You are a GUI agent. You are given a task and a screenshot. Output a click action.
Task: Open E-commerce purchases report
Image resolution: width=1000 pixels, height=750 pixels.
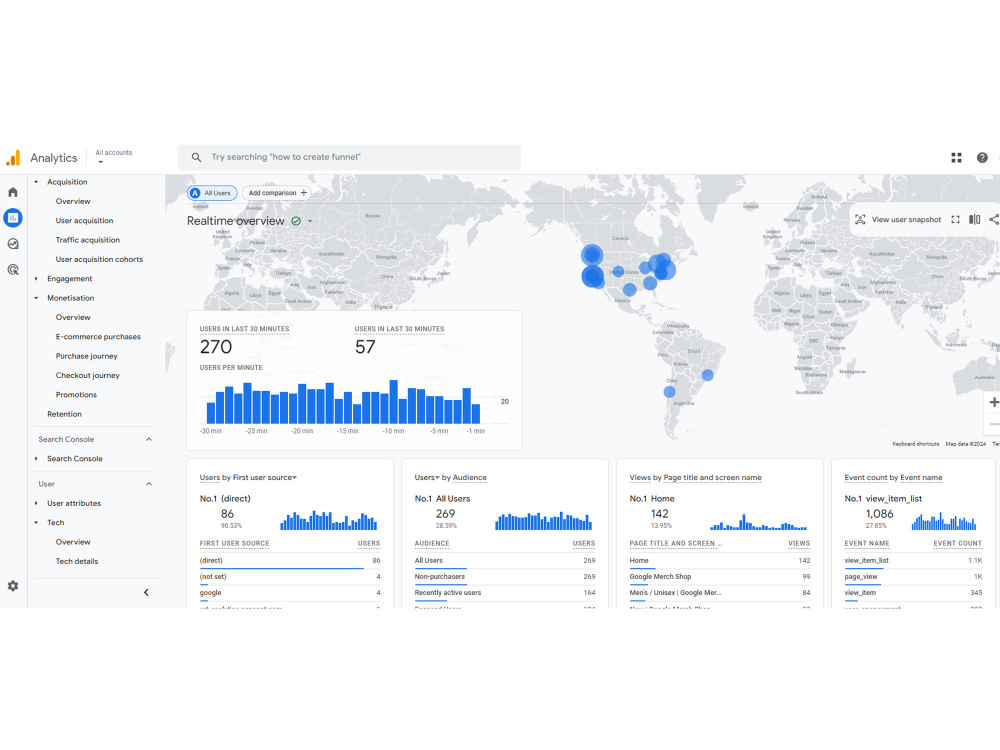click(98, 337)
